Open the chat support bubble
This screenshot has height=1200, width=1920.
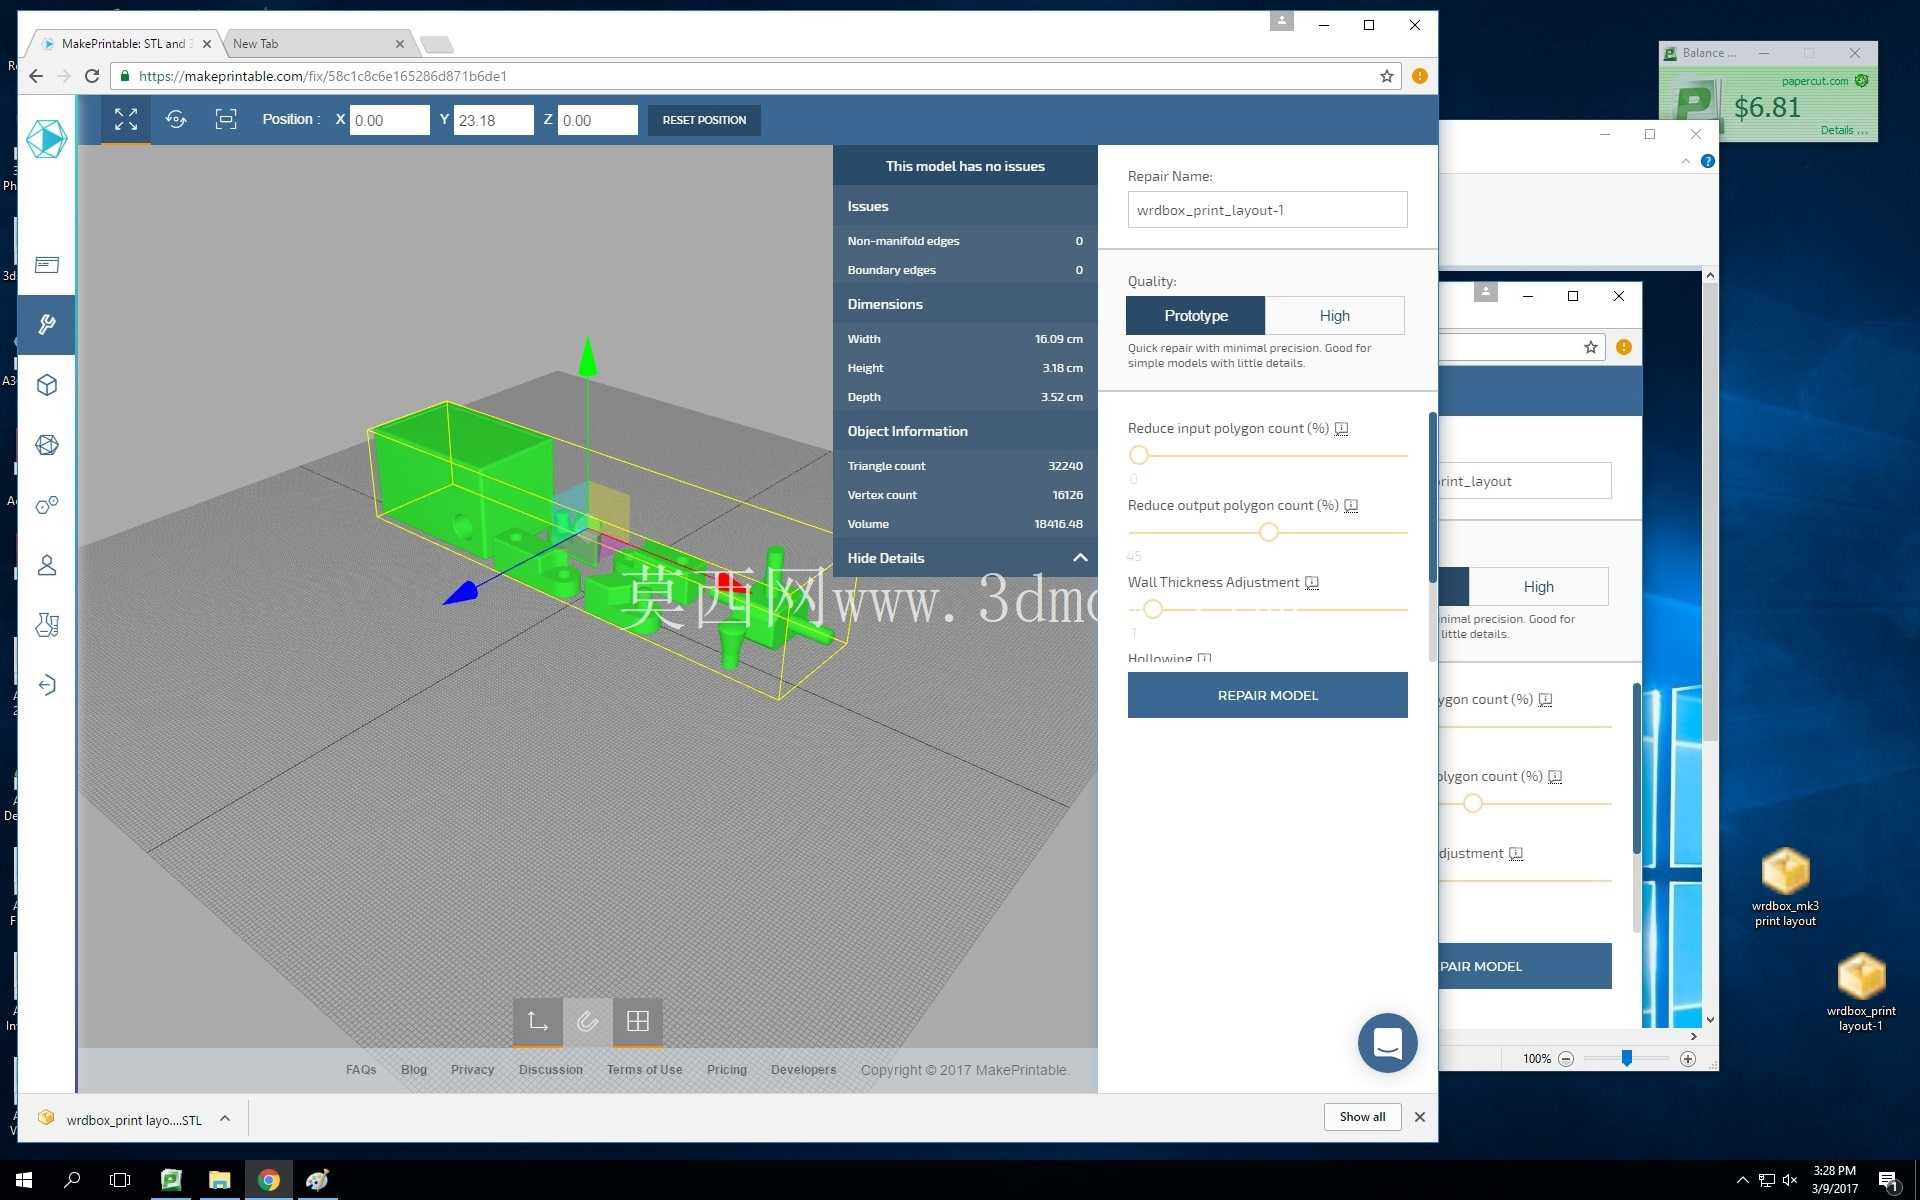(1387, 1043)
